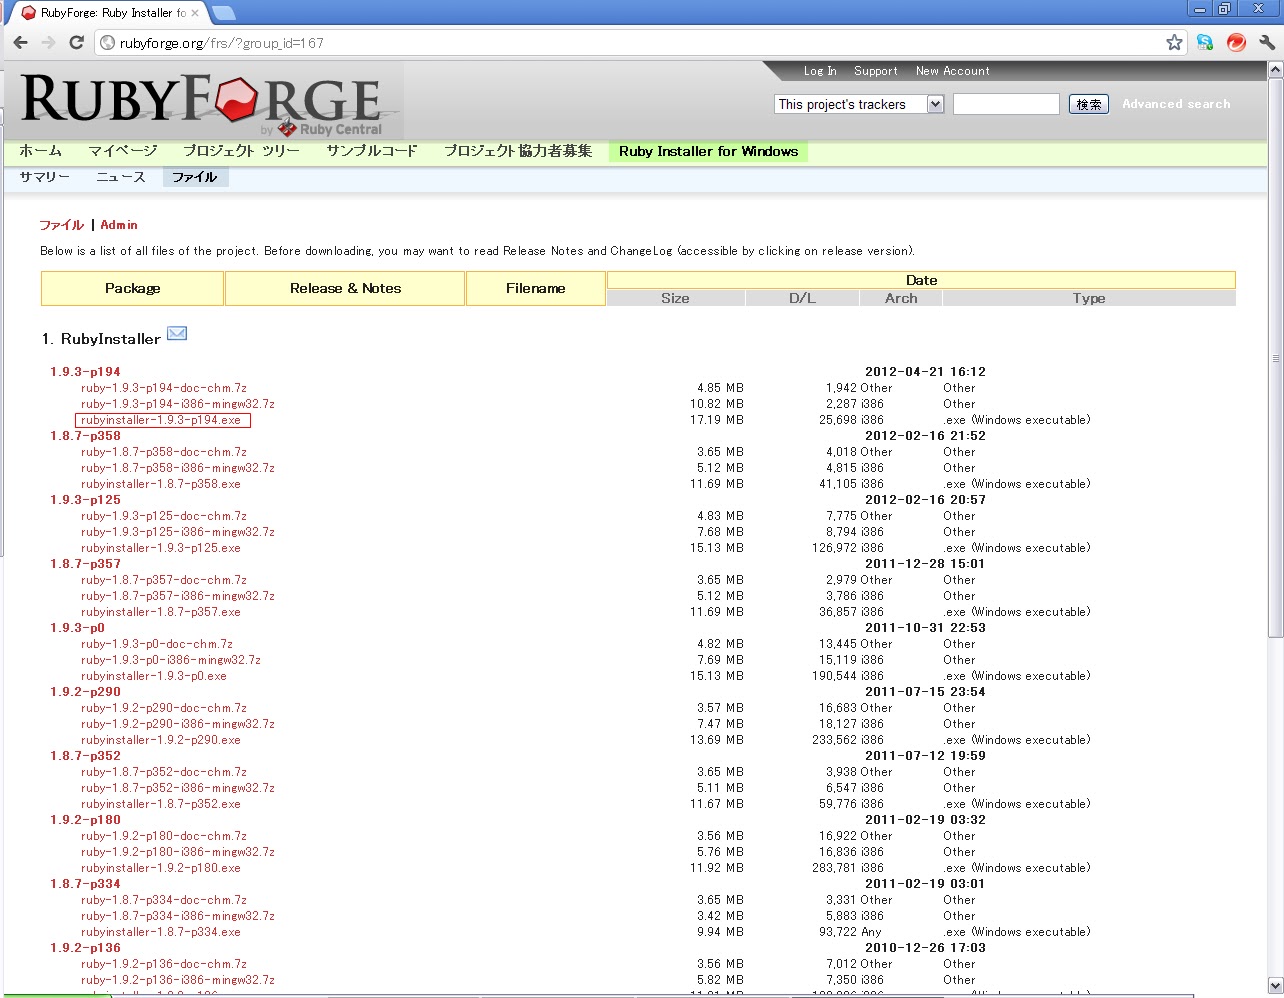The width and height of the screenshot is (1284, 998).
Task: Open the Admin link
Action: pyautogui.click(x=119, y=225)
